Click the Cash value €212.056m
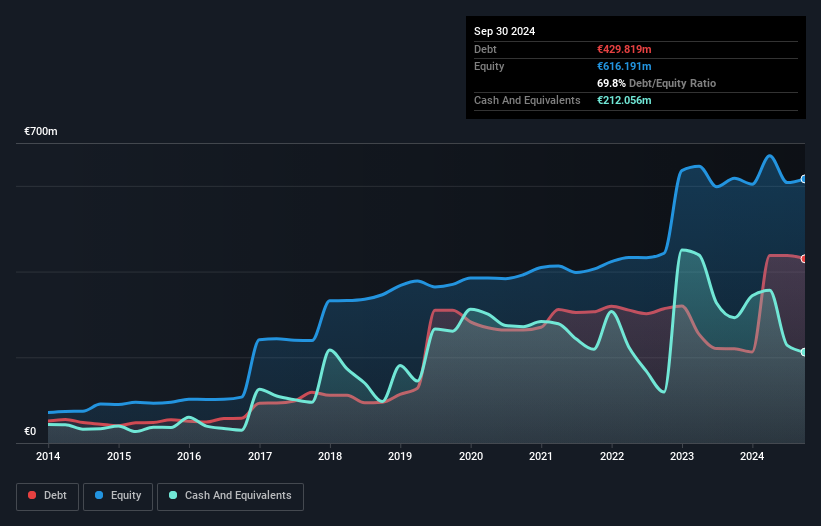The image size is (821, 526). 624,100
